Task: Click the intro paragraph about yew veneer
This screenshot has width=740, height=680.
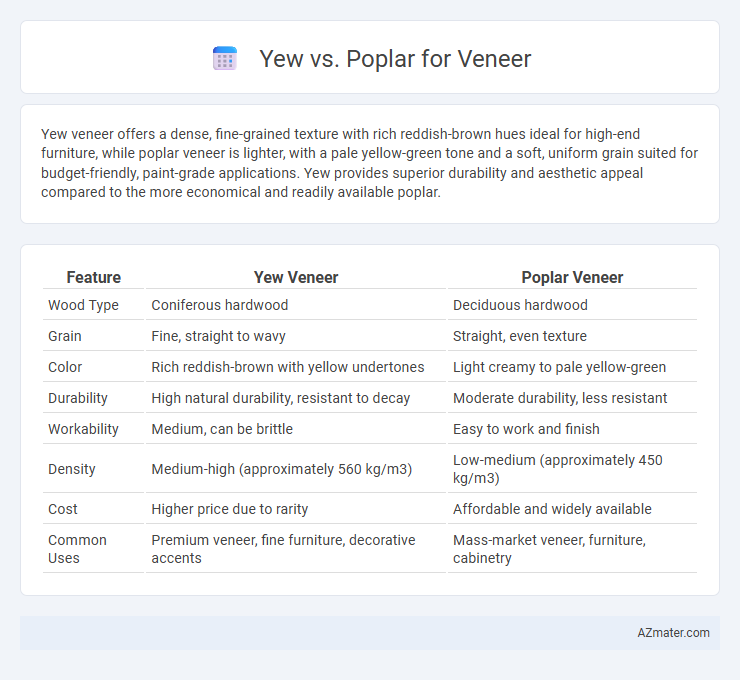Action: point(370,163)
